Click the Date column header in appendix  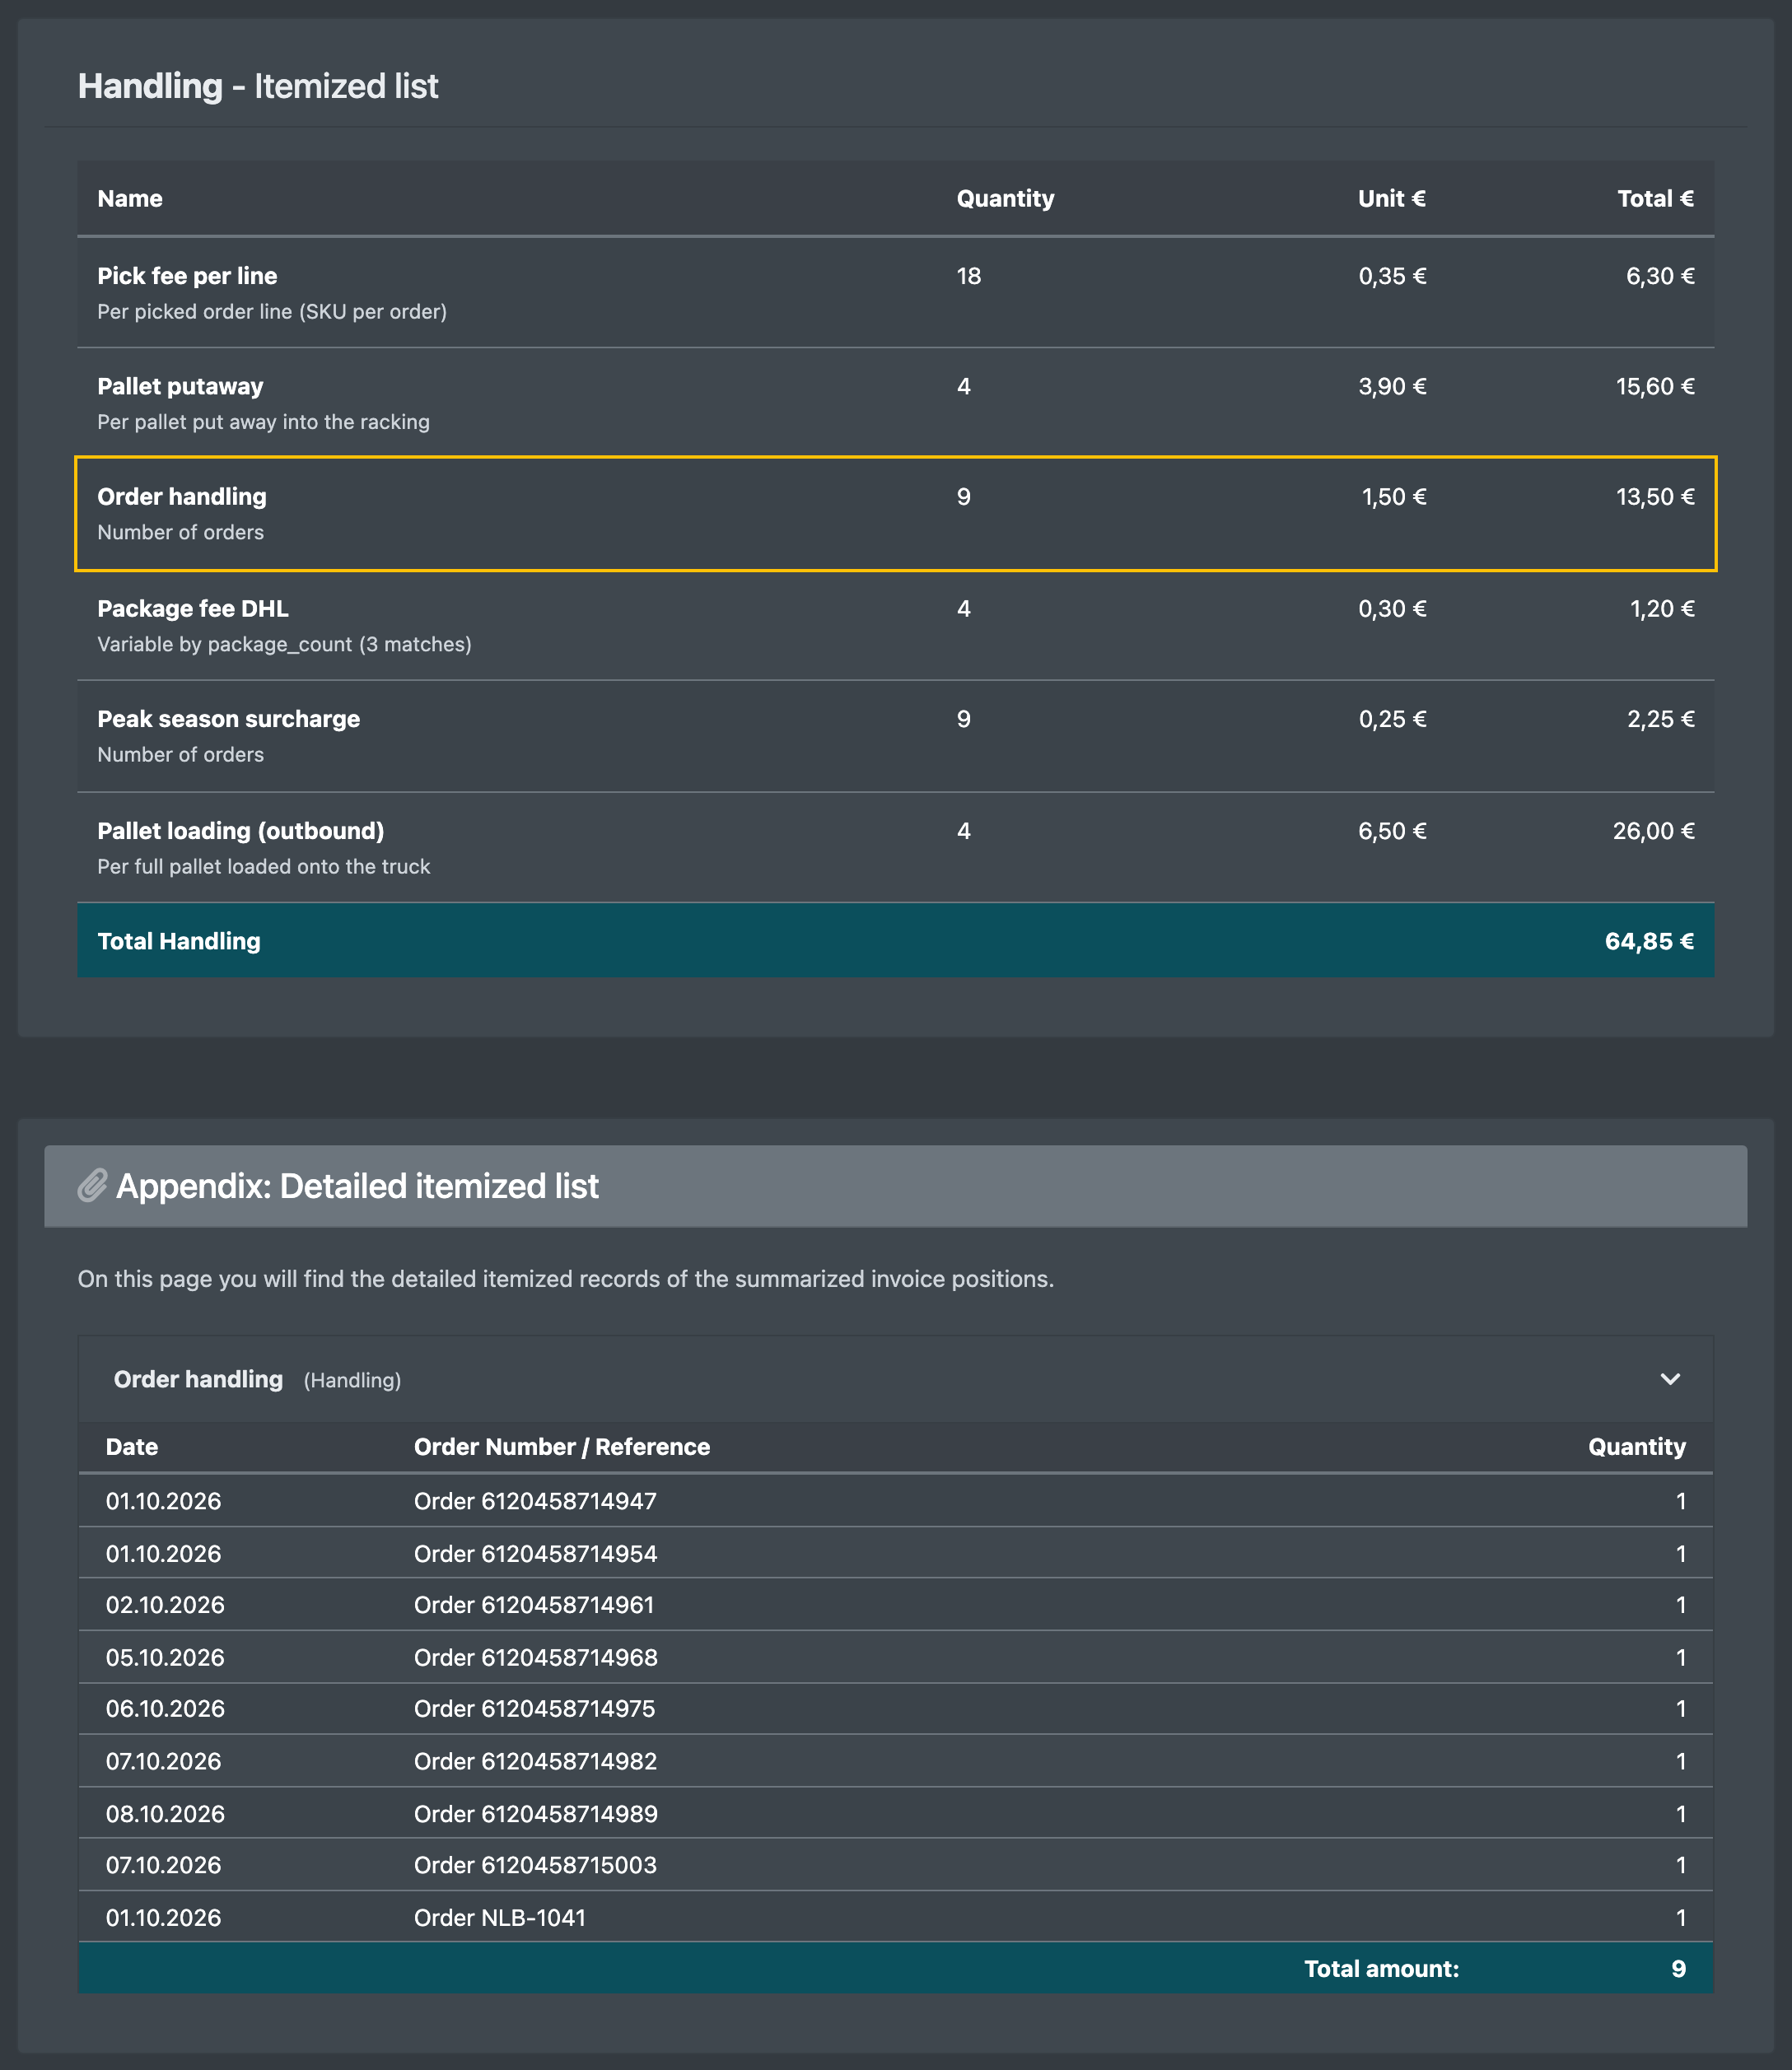[x=132, y=1447]
